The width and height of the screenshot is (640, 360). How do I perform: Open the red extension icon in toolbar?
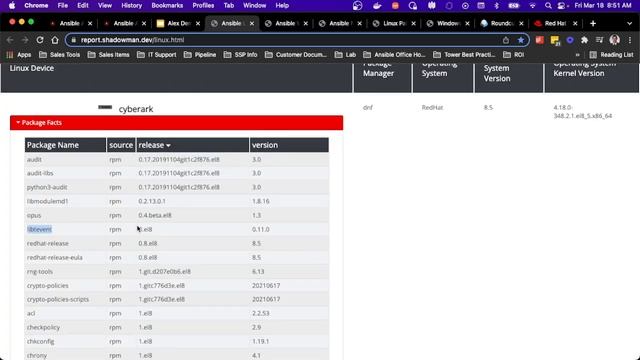[x=540, y=40]
